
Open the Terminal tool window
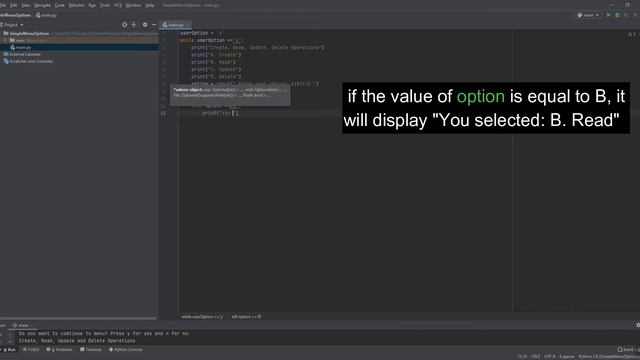coord(91,350)
